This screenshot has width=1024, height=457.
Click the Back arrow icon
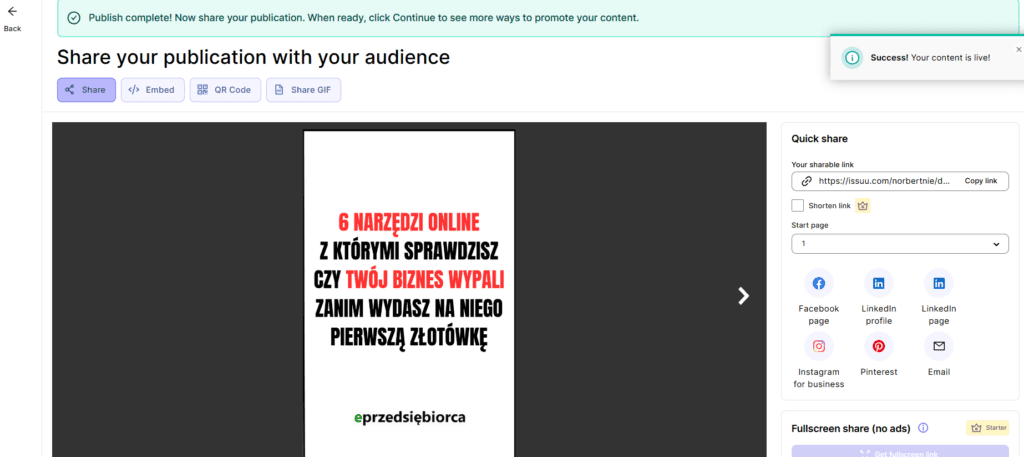(x=12, y=12)
